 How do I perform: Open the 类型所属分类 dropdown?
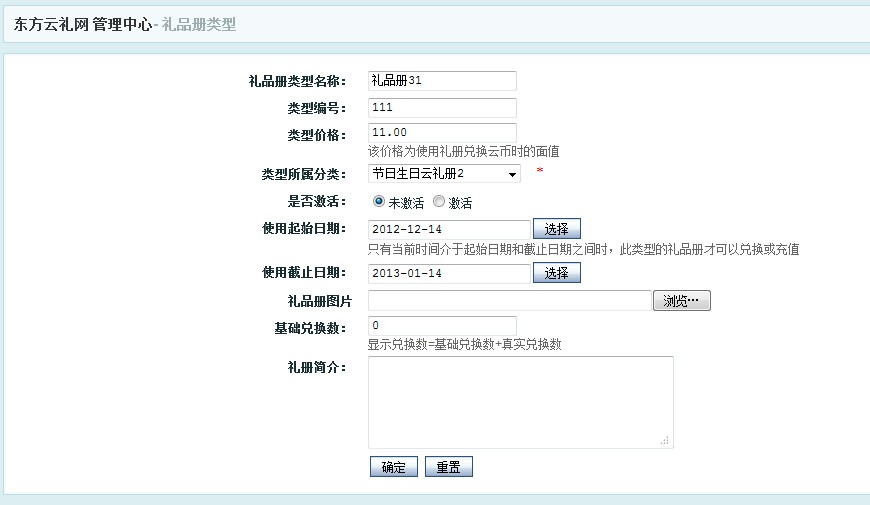(444, 174)
